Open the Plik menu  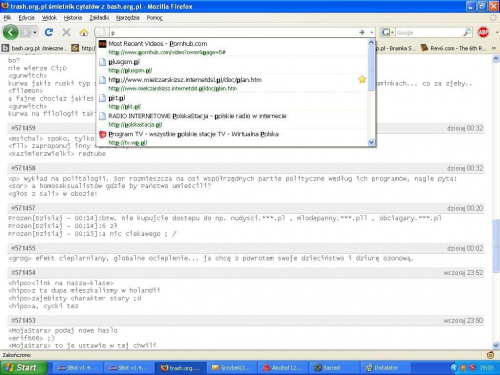pos(7,18)
